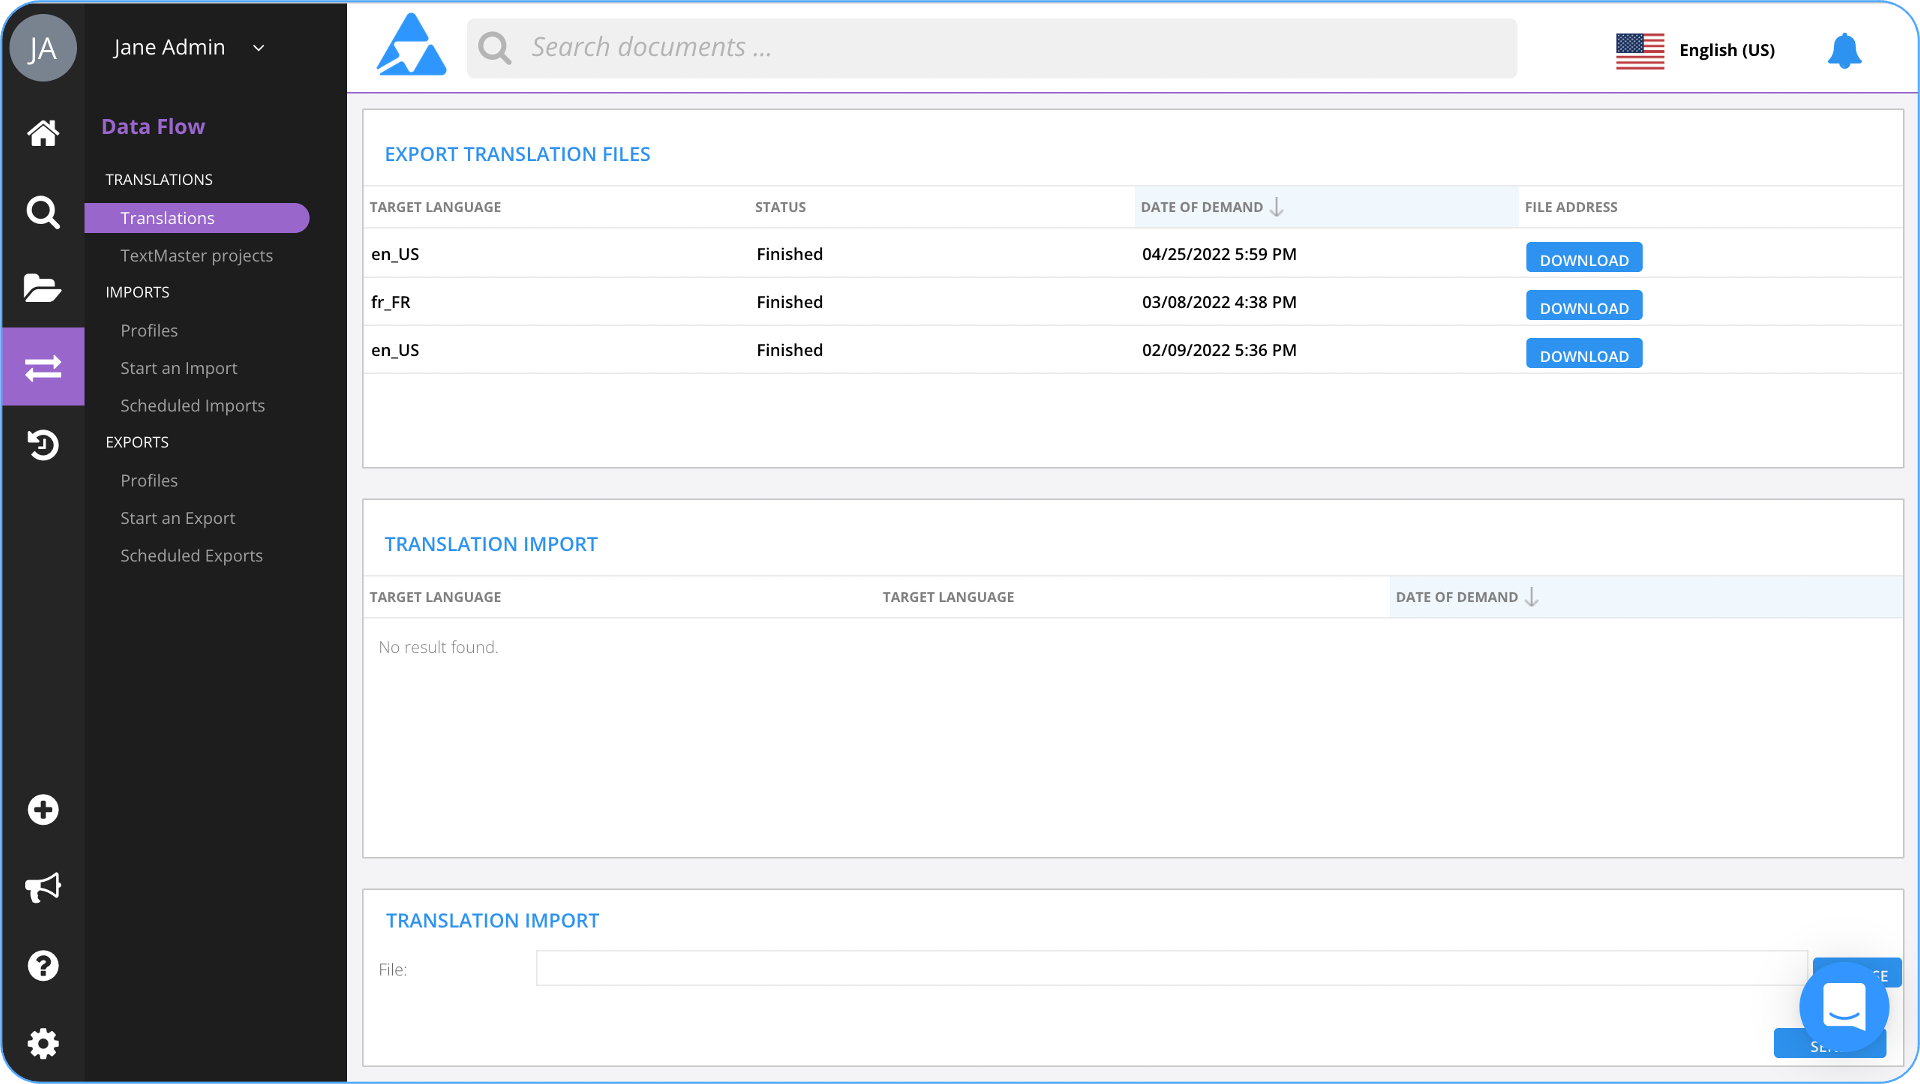Screen dimensions: 1920x1084
Task: Open the Search icon in left sidebar
Action: click(43, 212)
